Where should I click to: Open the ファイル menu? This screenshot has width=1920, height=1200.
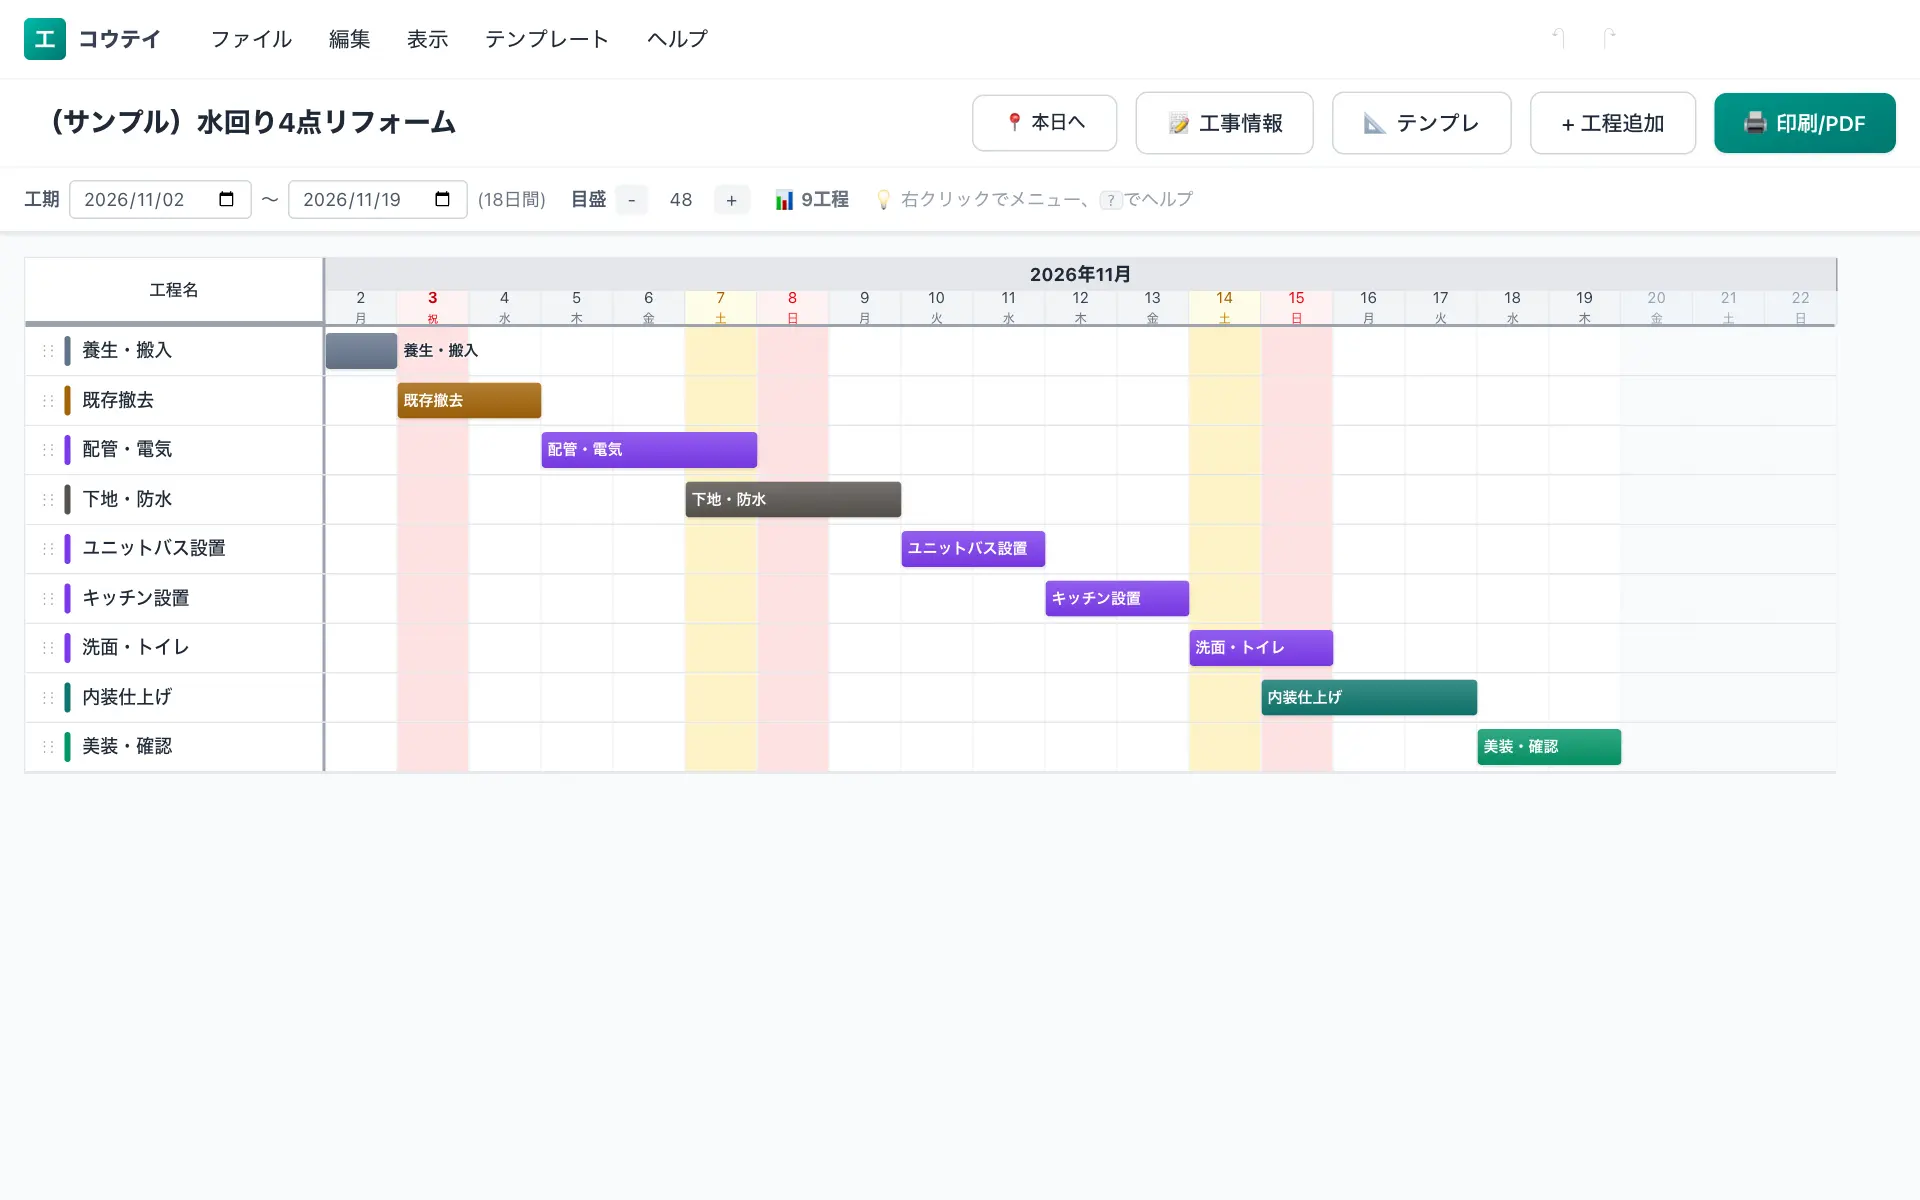tap(251, 39)
